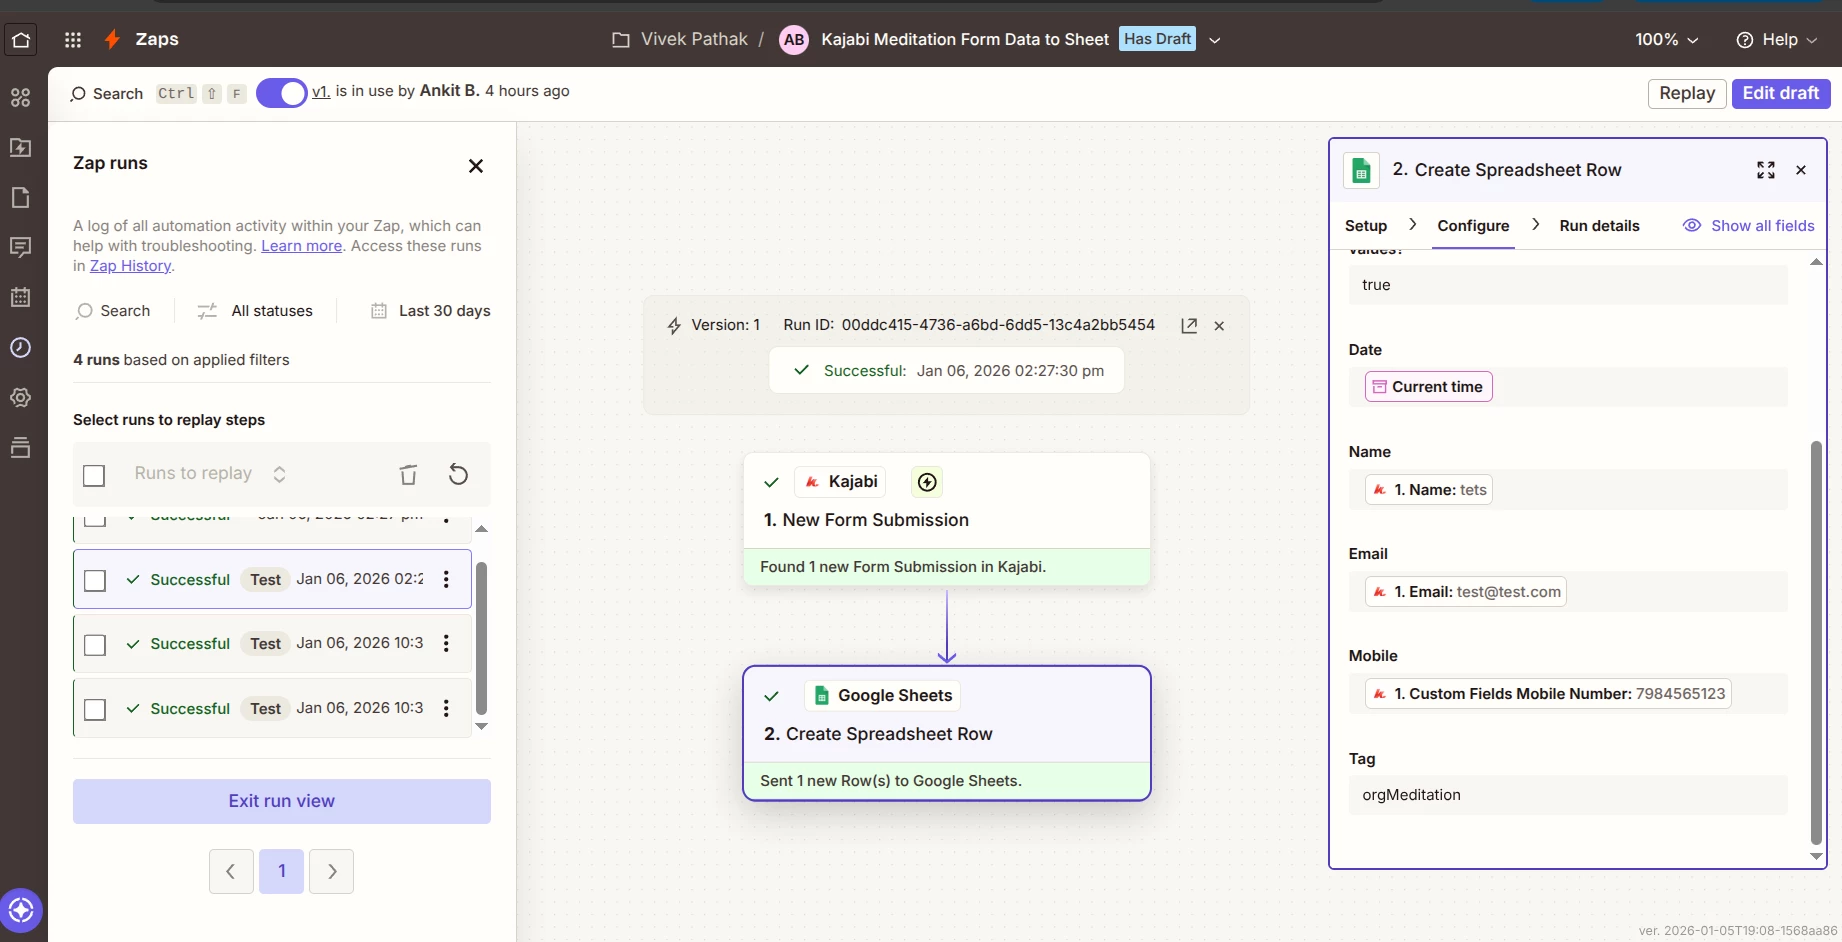
Task: Click Exit run view button
Action: (282, 801)
